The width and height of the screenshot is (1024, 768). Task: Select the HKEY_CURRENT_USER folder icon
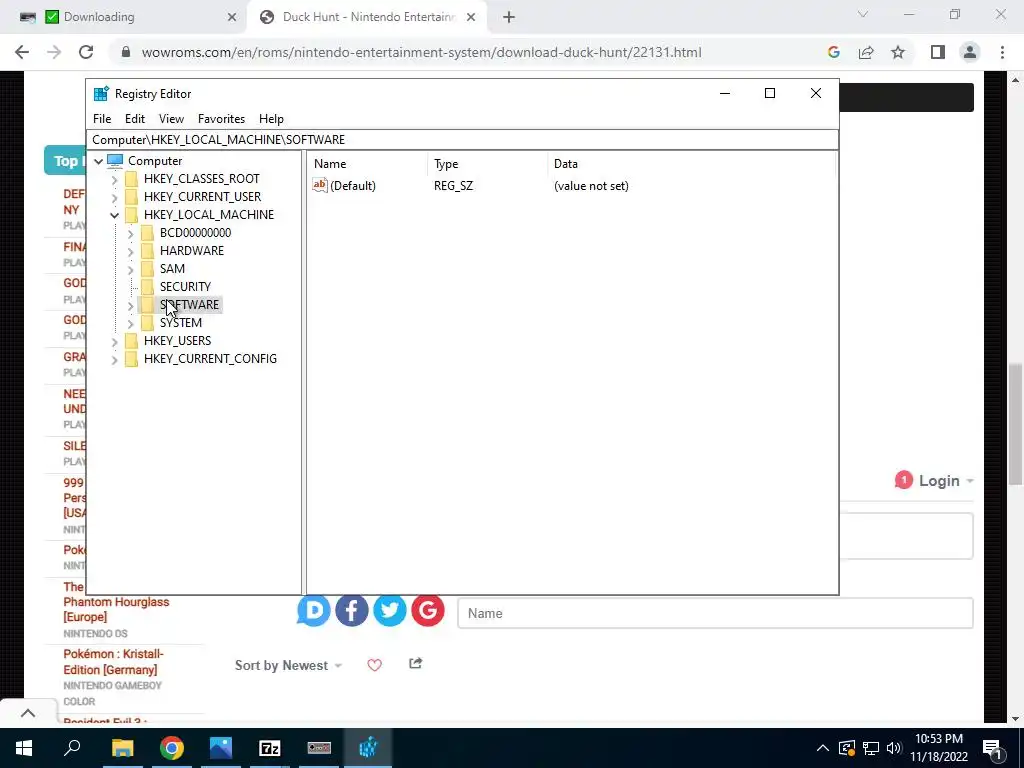click(x=131, y=197)
